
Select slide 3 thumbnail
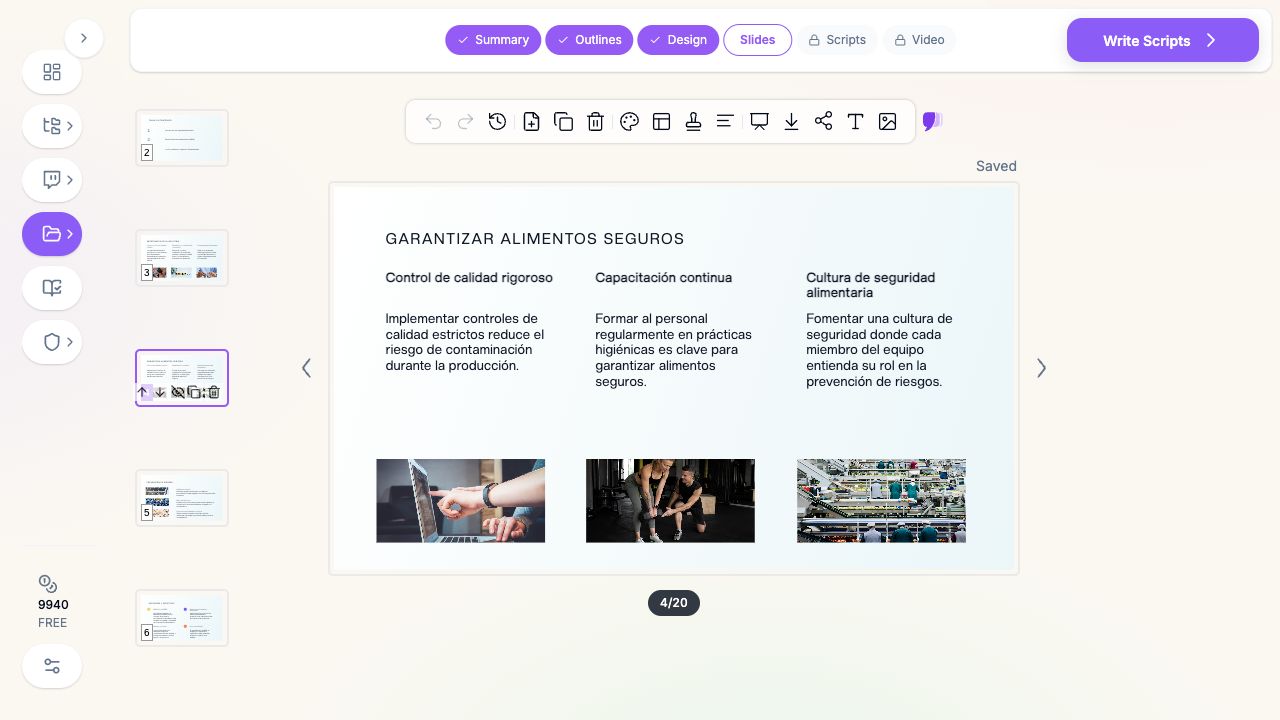pyautogui.click(x=182, y=258)
